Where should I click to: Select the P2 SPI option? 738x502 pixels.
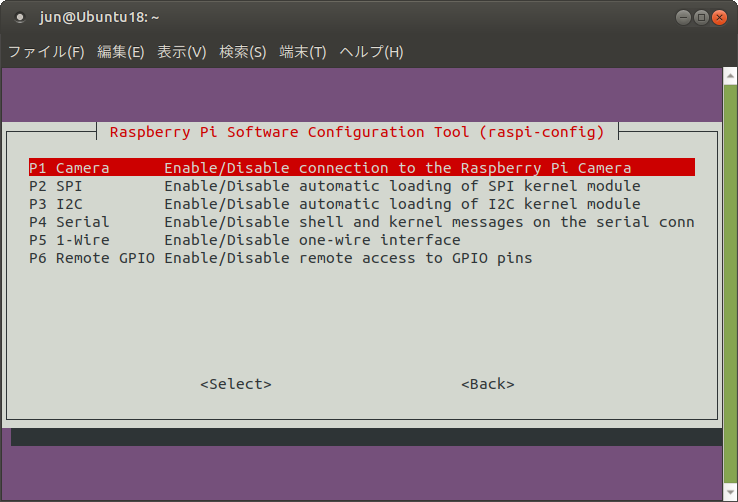pos(361,186)
